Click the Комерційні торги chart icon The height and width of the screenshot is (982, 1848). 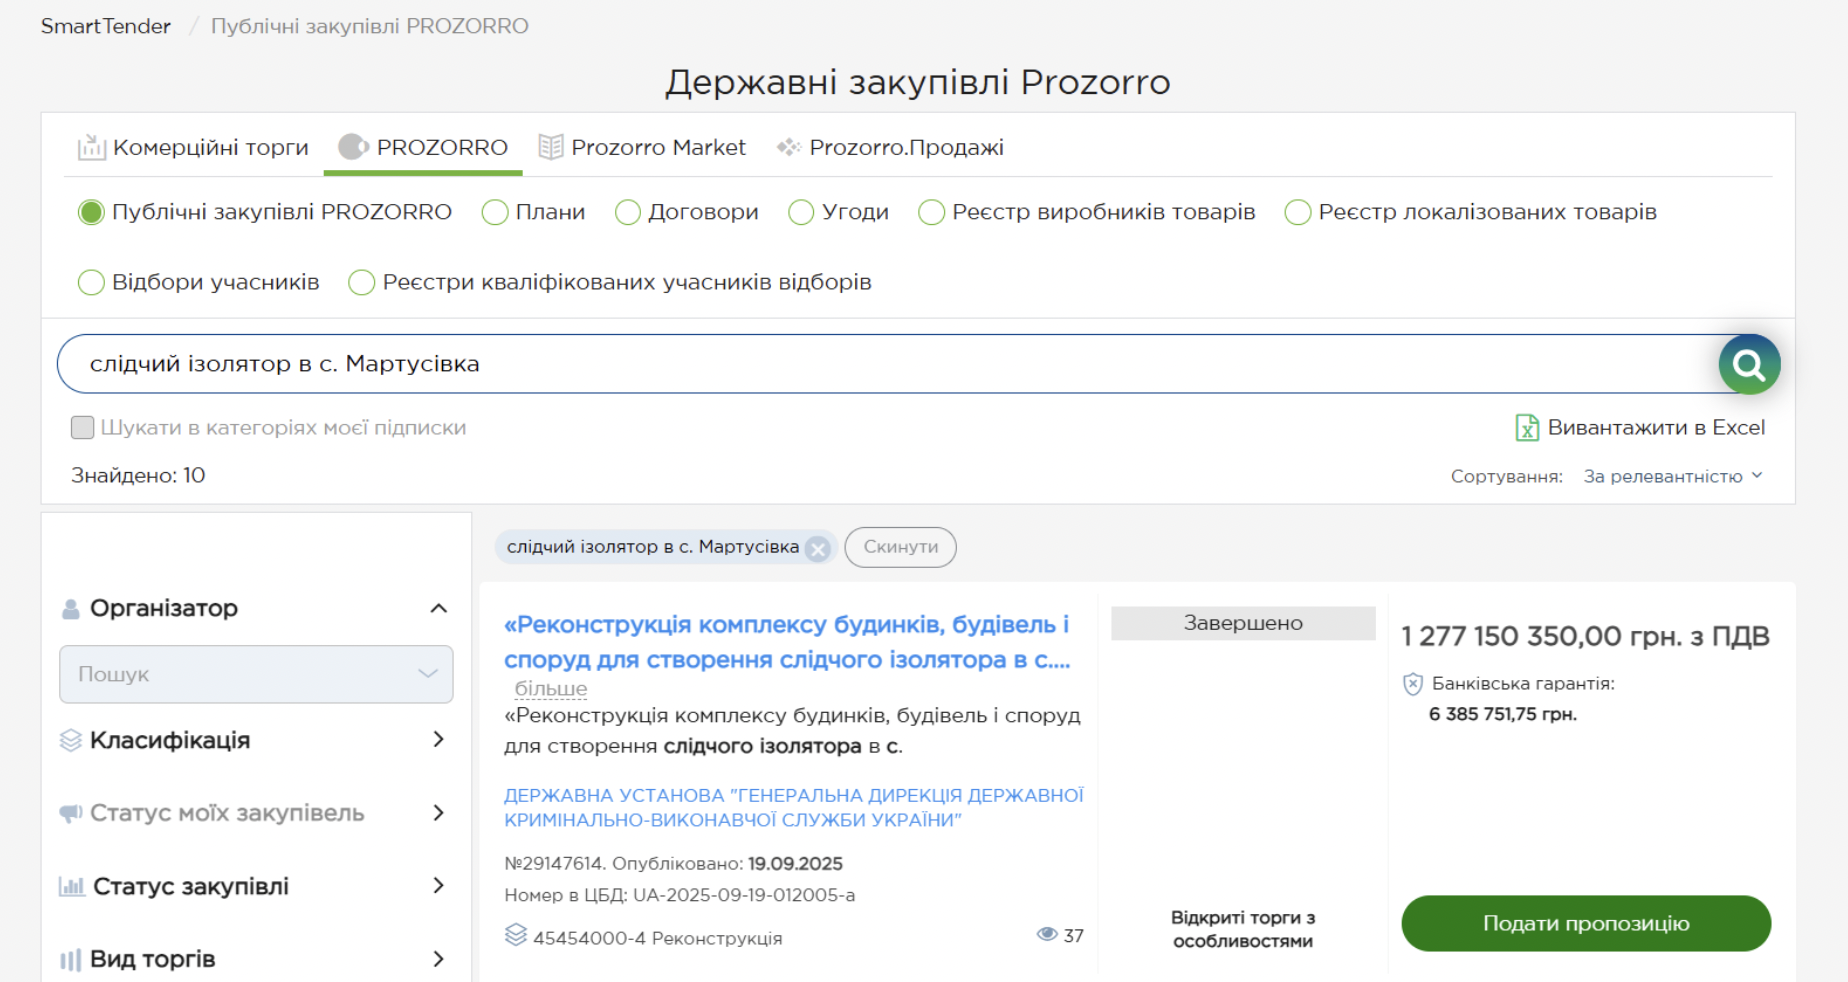coord(92,147)
